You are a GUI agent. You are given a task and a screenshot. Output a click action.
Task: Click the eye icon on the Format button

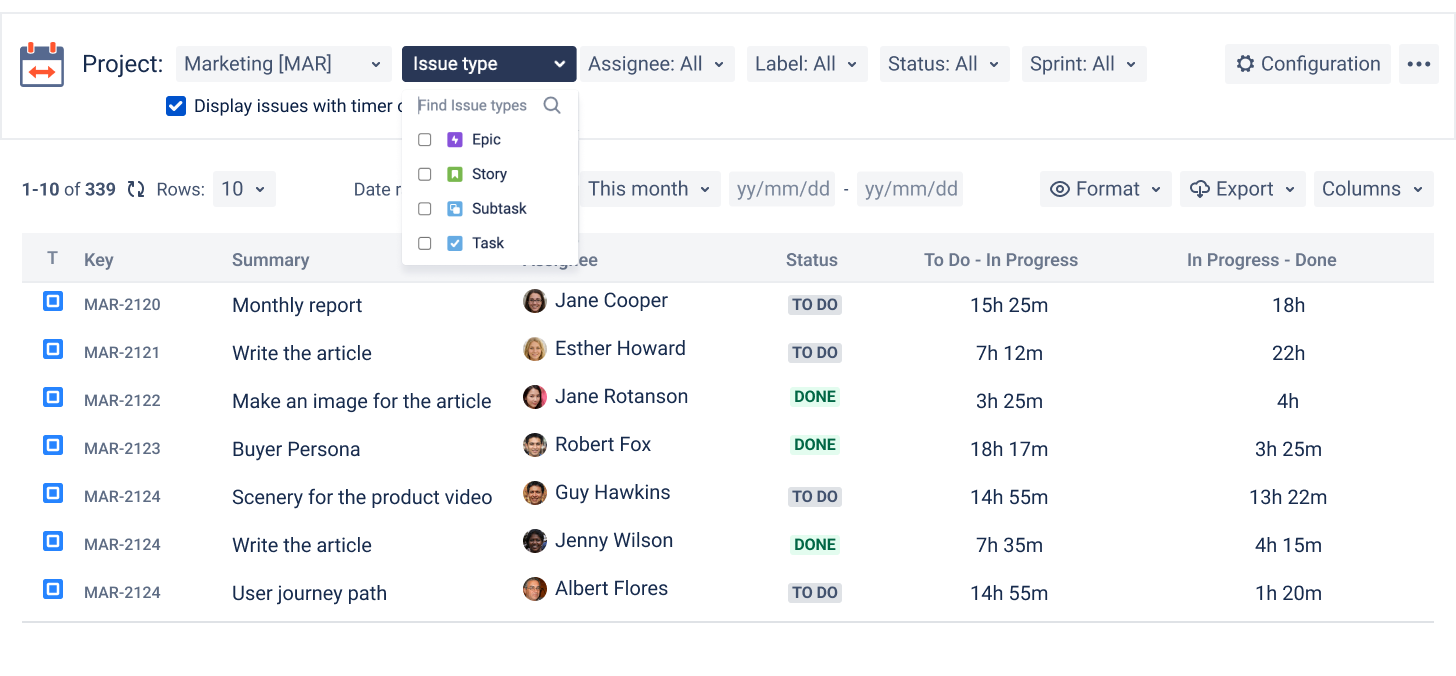(x=1062, y=188)
